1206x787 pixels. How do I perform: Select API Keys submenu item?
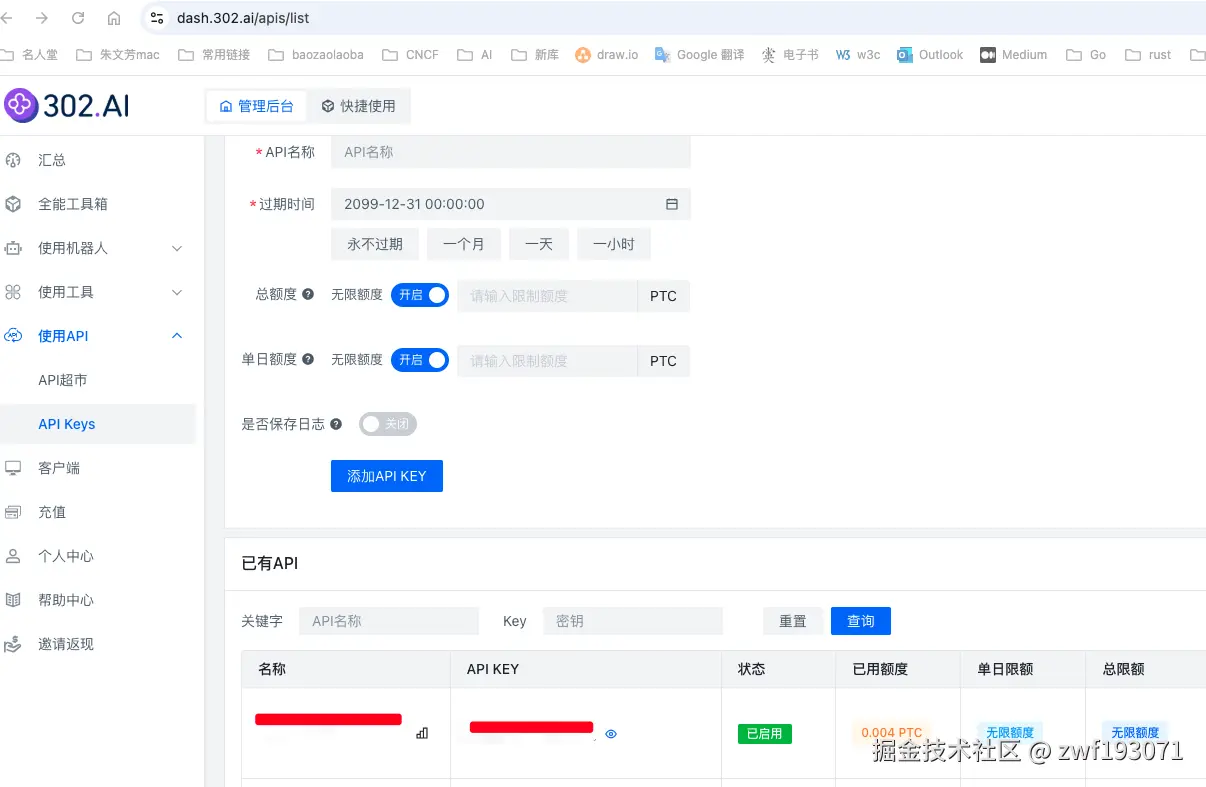97,424
